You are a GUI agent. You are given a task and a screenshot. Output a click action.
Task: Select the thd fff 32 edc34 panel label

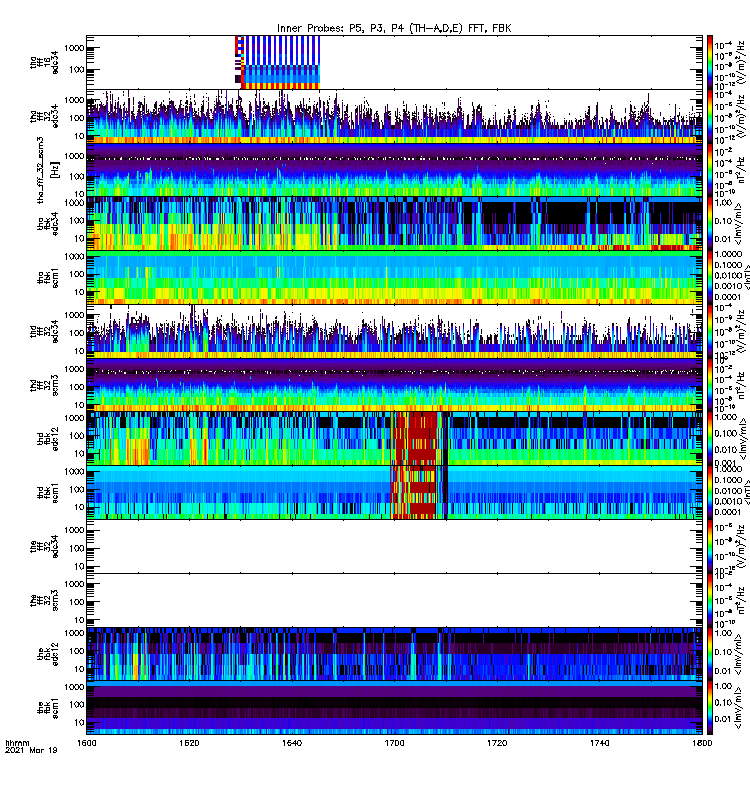[44, 331]
